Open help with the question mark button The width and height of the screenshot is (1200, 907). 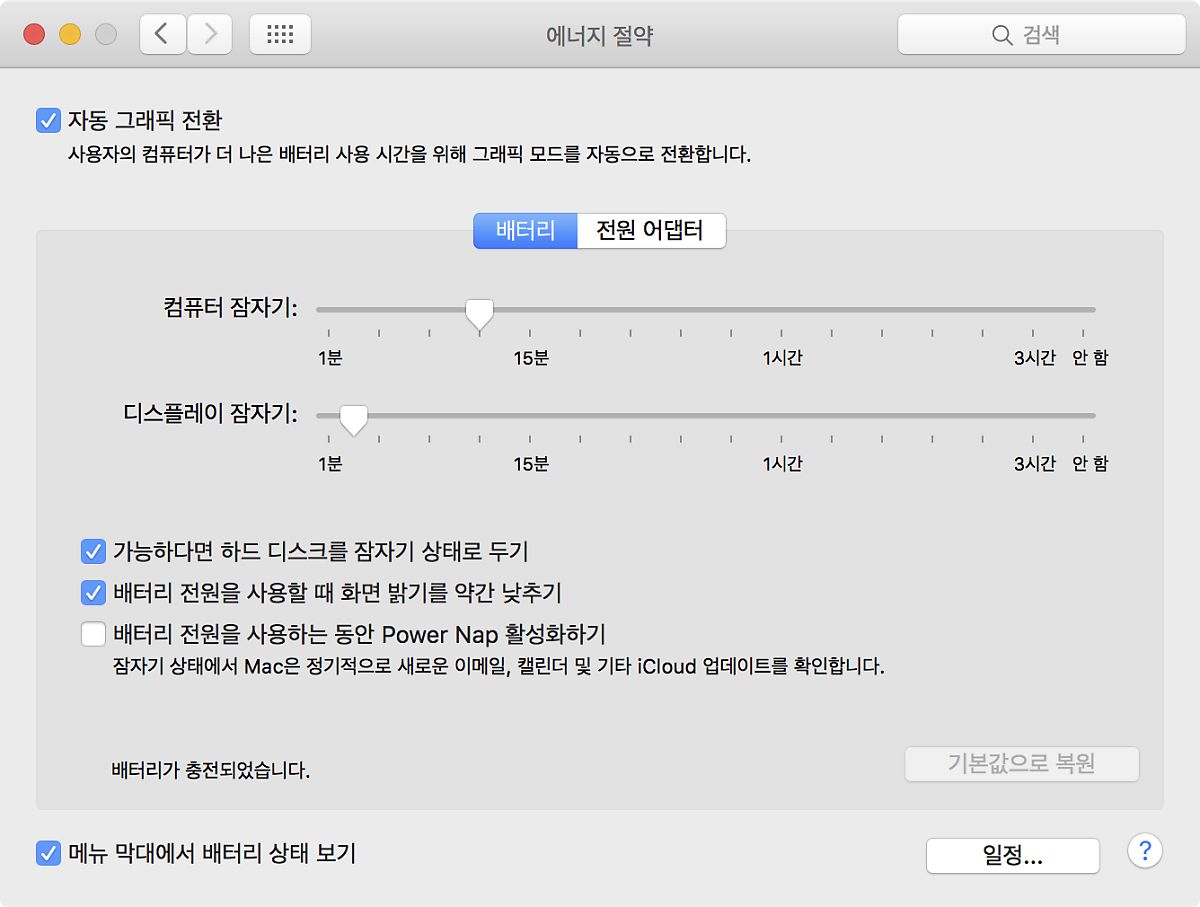[1145, 851]
